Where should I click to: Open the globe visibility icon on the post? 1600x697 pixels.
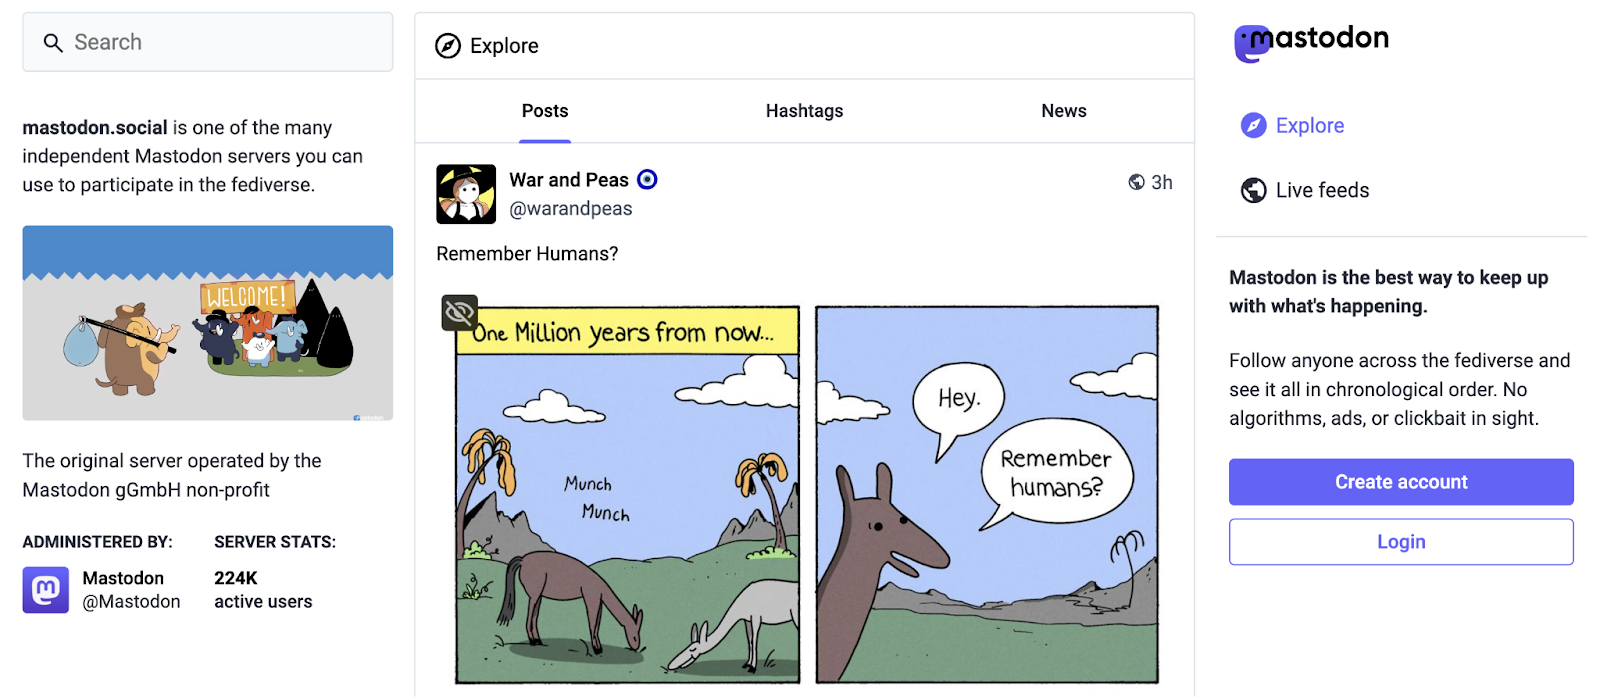1136,181
